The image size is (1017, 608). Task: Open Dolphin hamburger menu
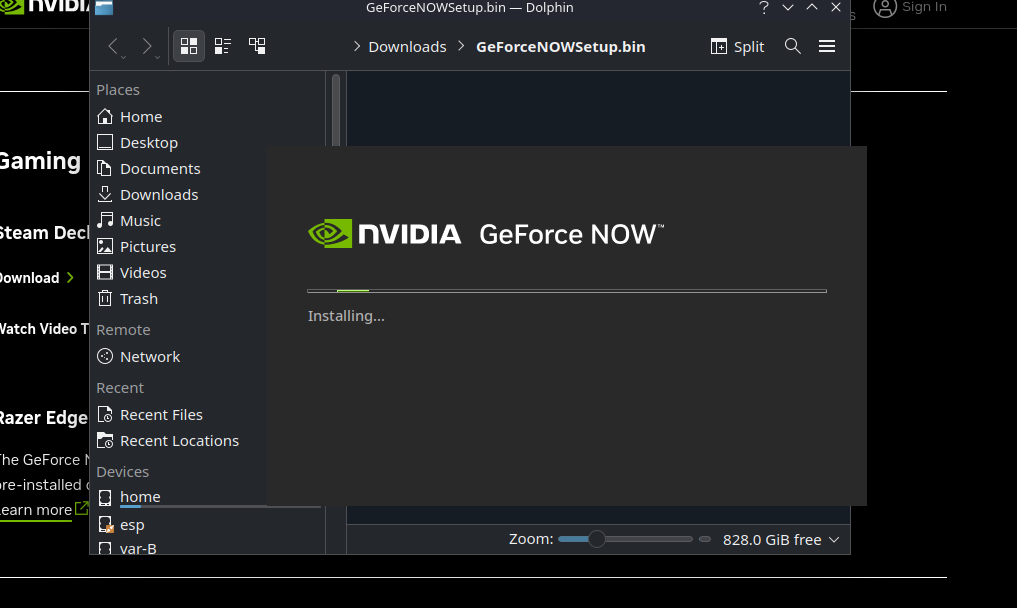click(x=827, y=46)
